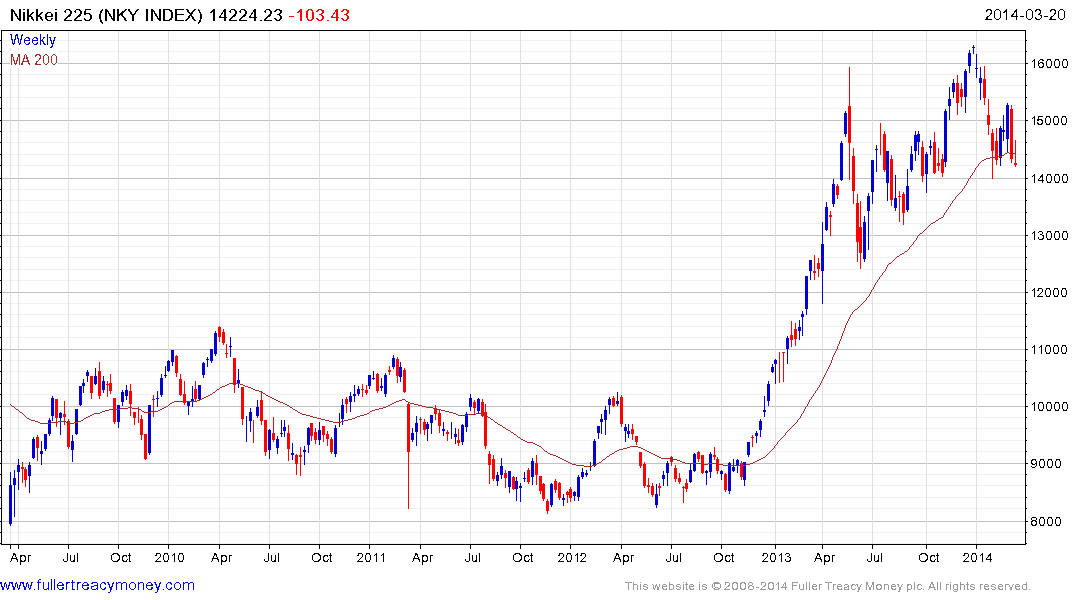Click the 15000 price axis label
The width and height of the screenshot is (1075, 600).
(1049, 121)
